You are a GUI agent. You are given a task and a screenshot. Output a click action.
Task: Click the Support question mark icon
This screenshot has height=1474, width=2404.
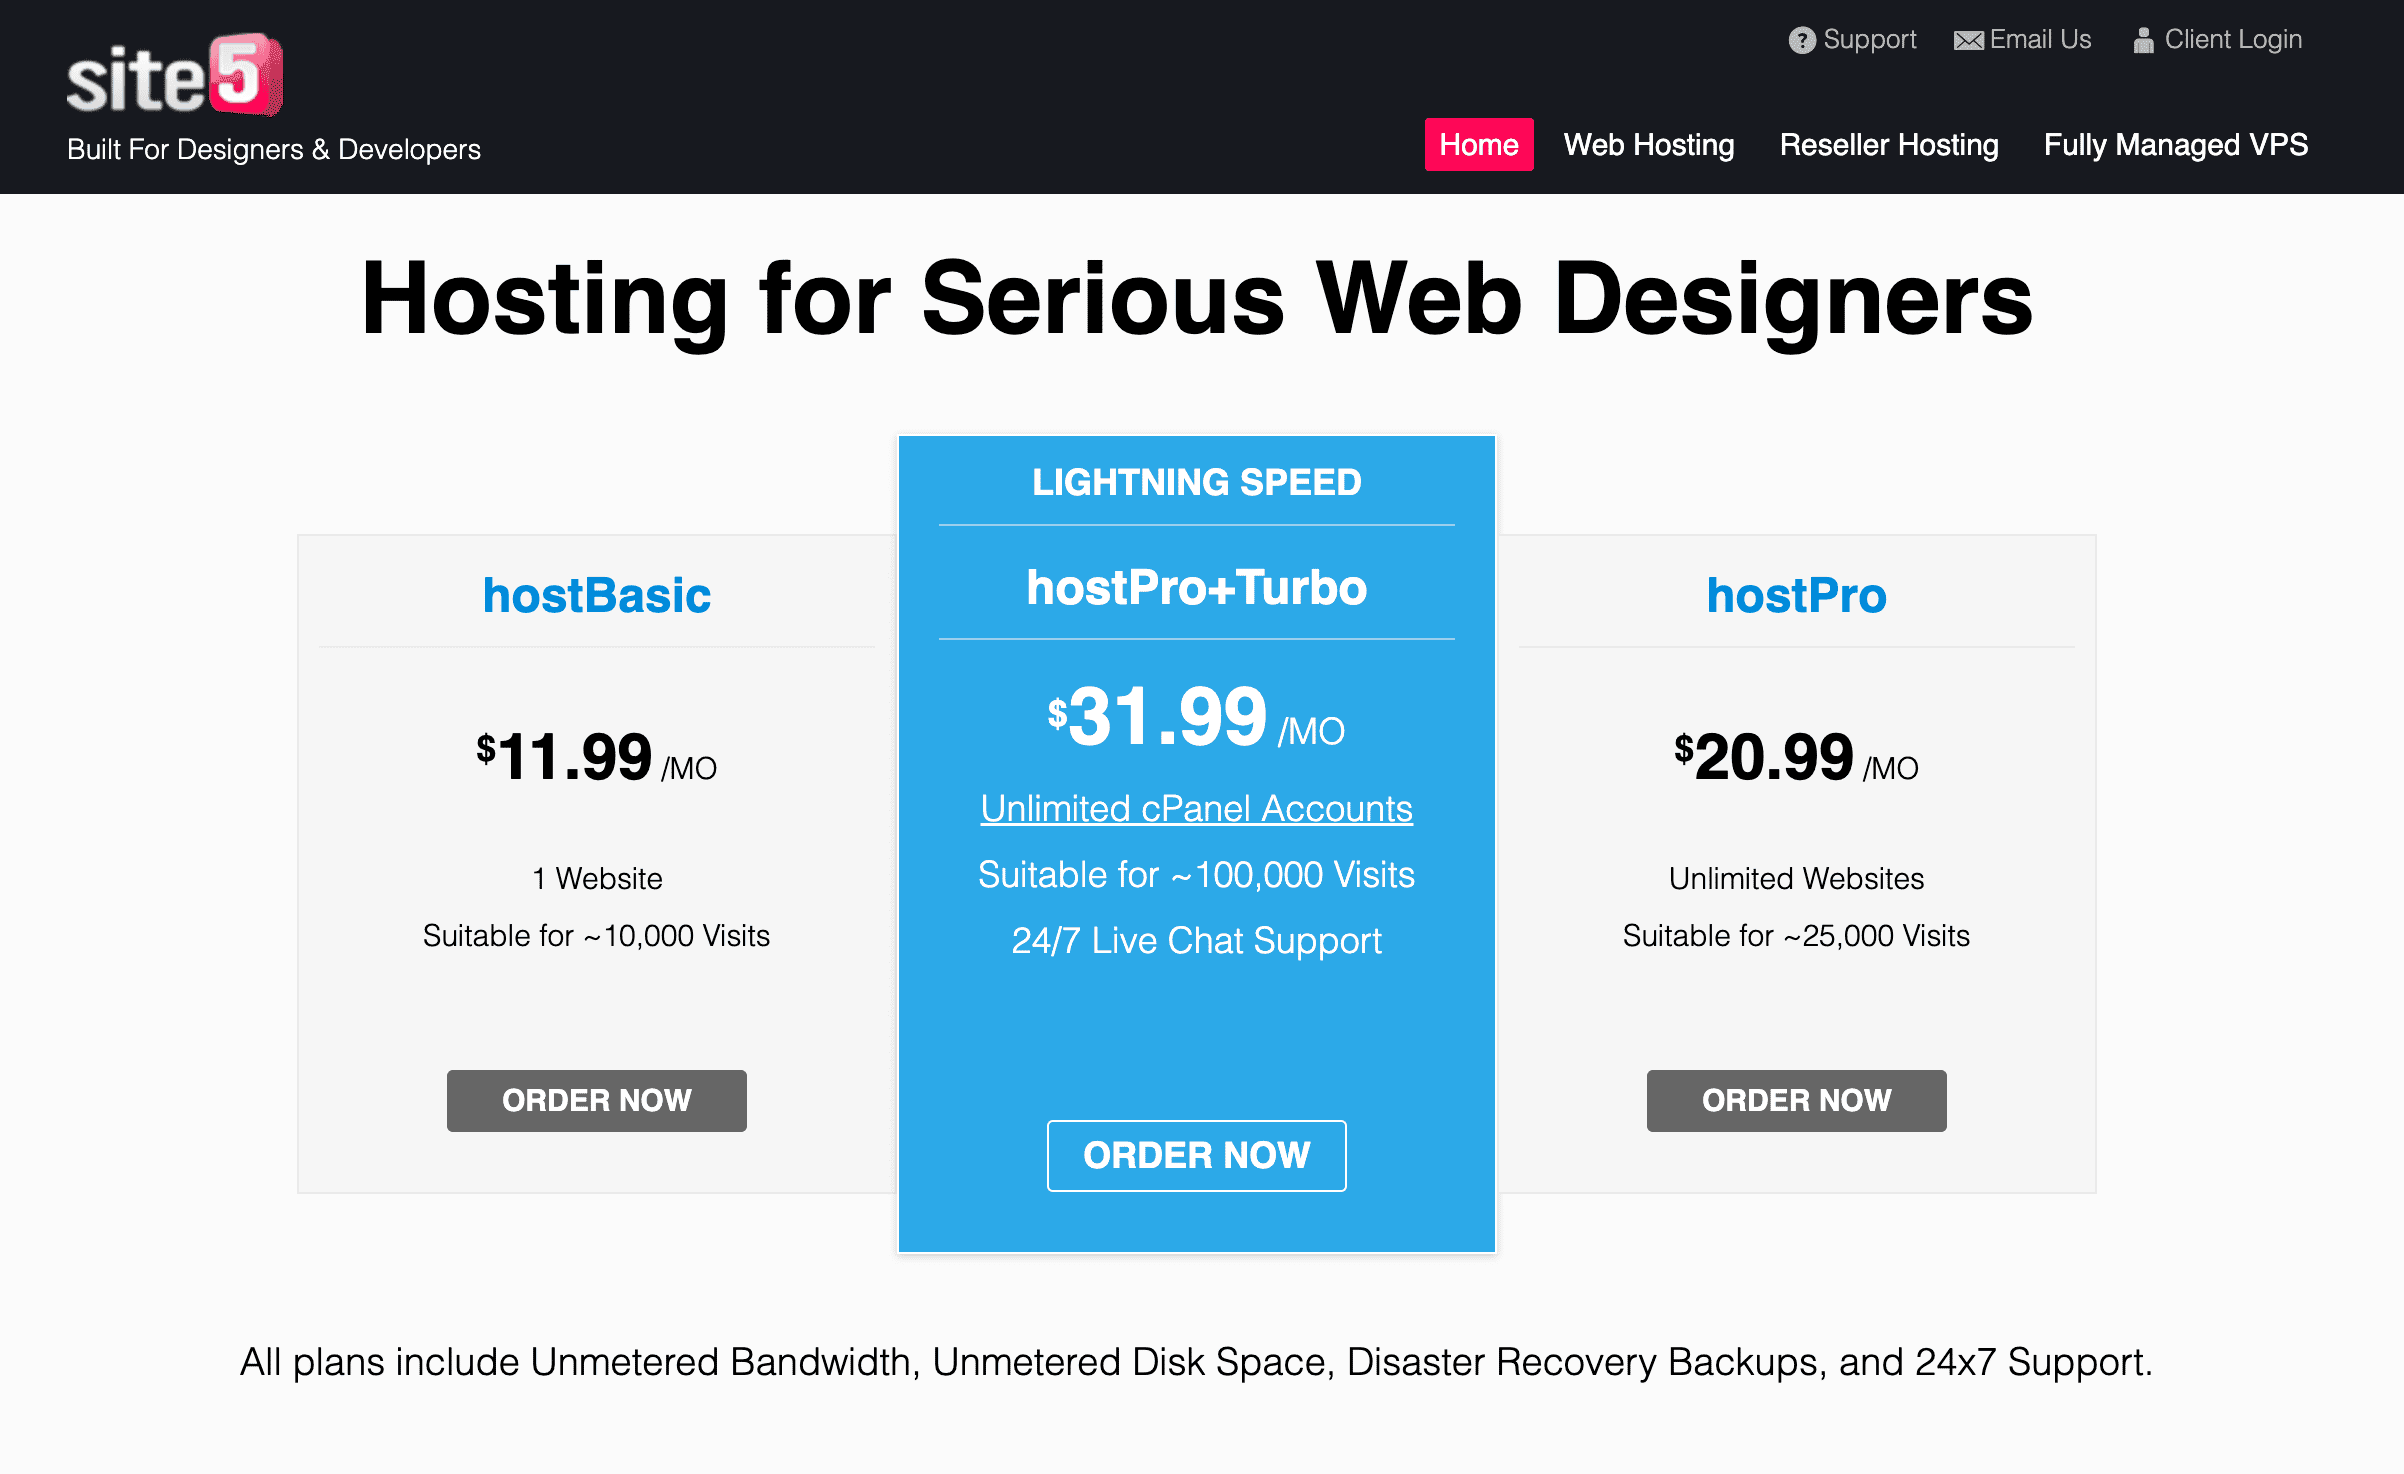[1801, 40]
